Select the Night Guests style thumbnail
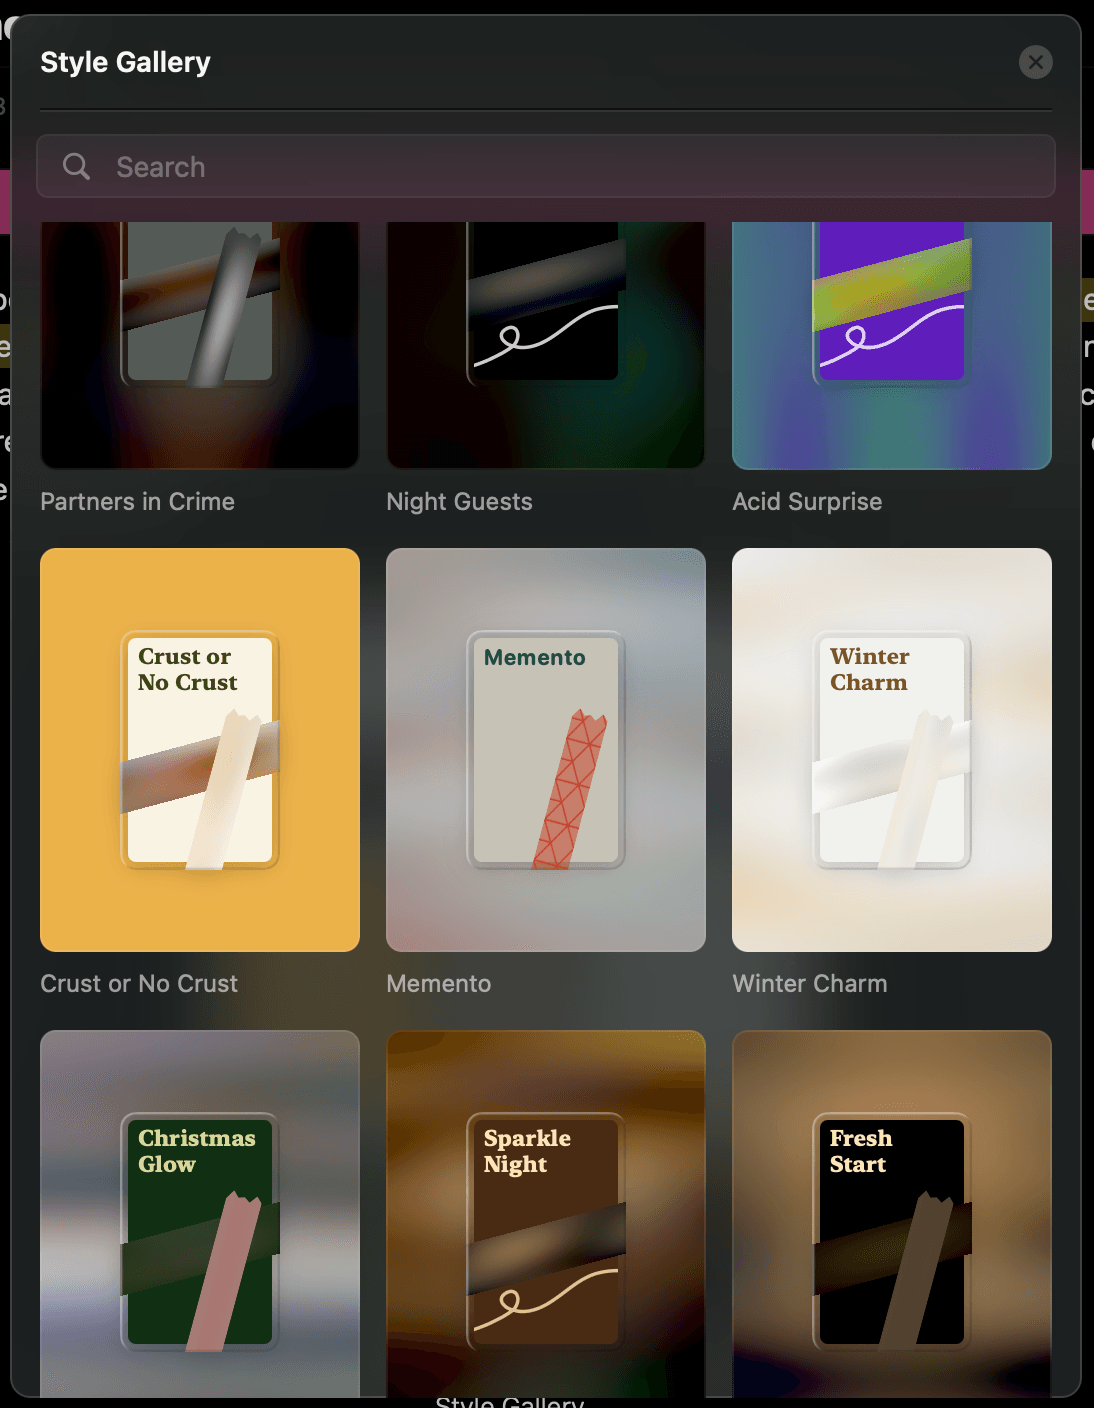This screenshot has height=1408, width=1094. point(545,344)
